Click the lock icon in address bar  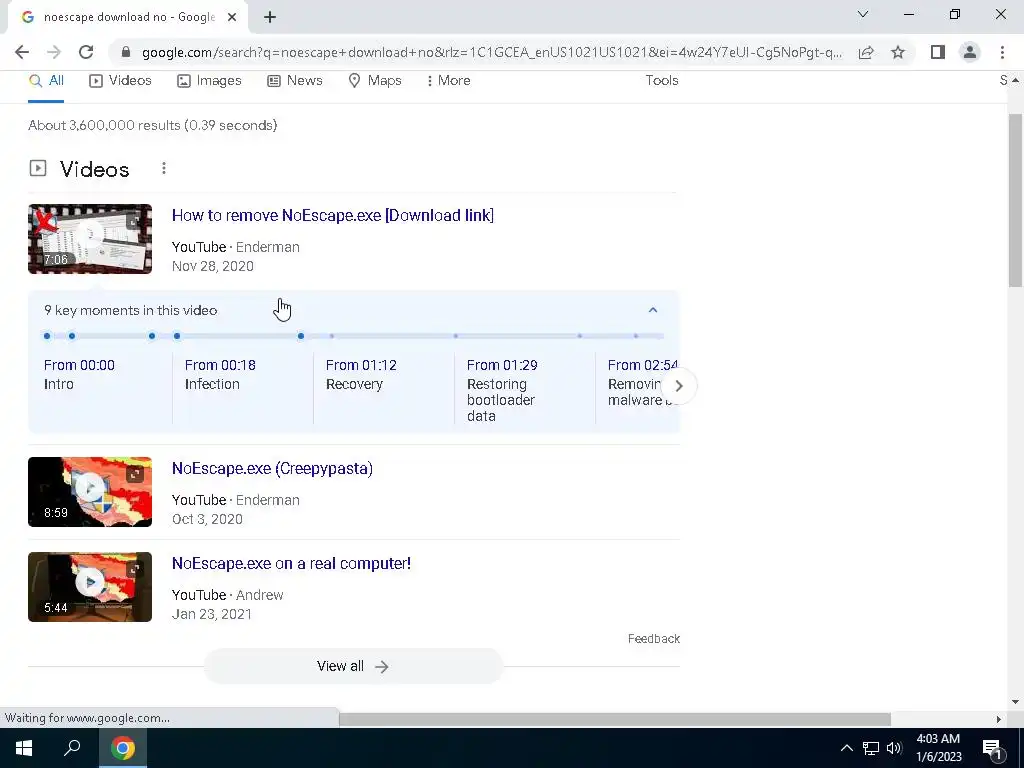126,52
